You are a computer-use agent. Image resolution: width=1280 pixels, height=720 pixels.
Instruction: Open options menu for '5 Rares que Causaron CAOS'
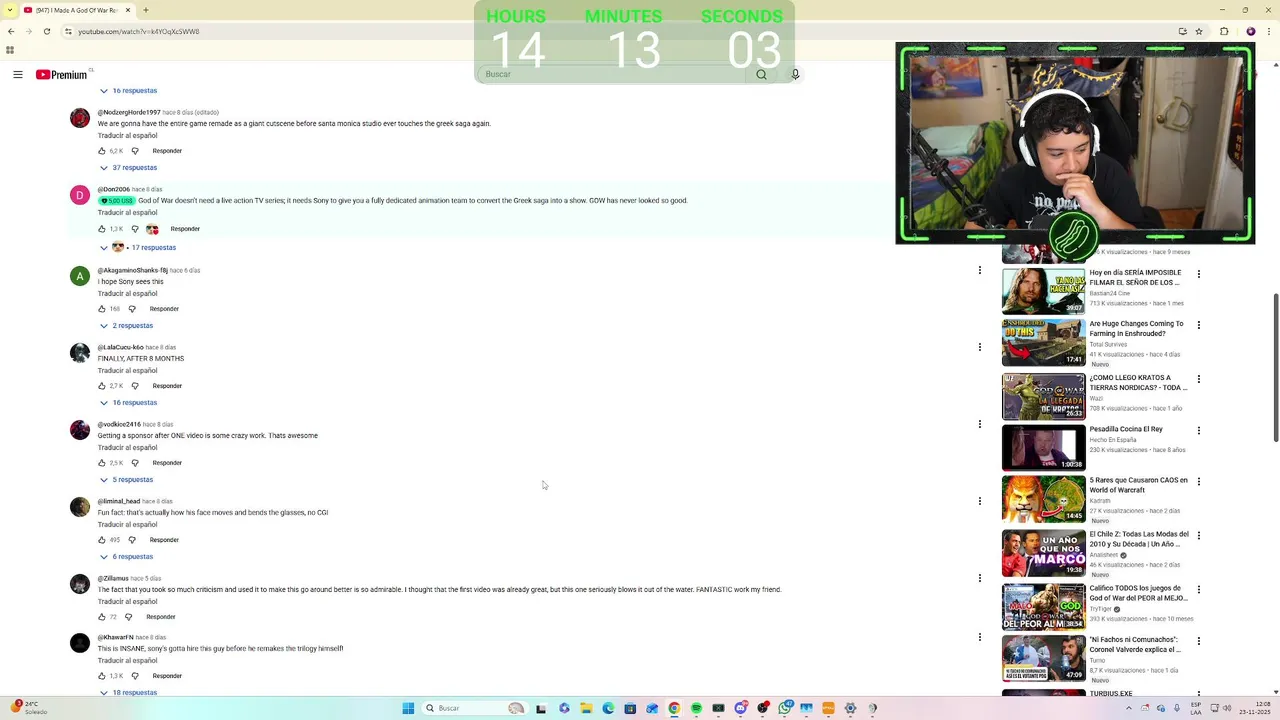[1198, 481]
